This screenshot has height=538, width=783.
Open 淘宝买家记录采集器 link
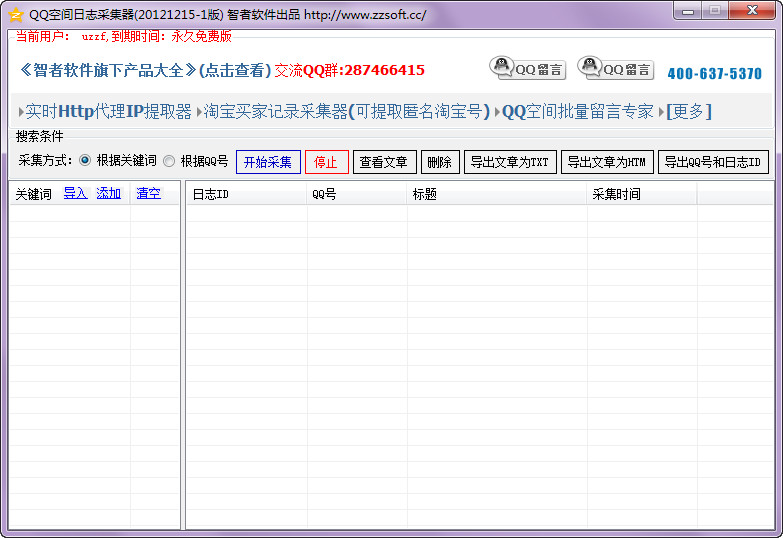click(347, 111)
